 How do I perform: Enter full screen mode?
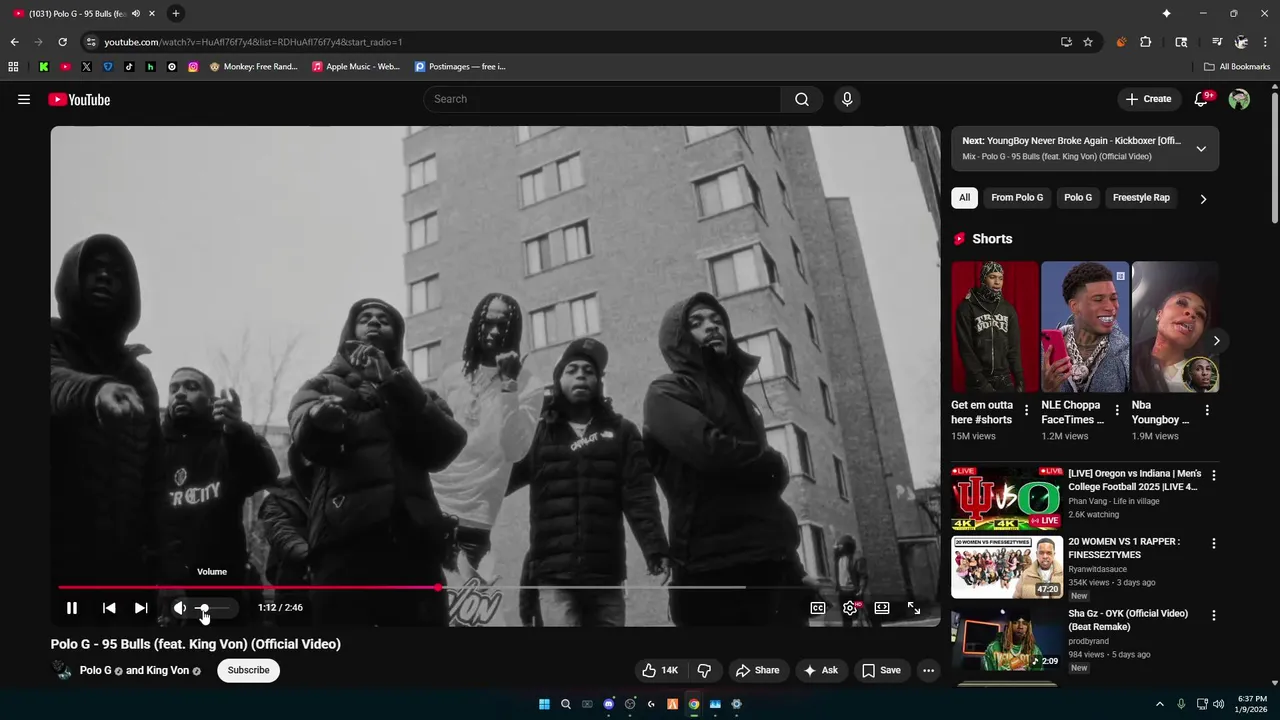(x=914, y=608)
